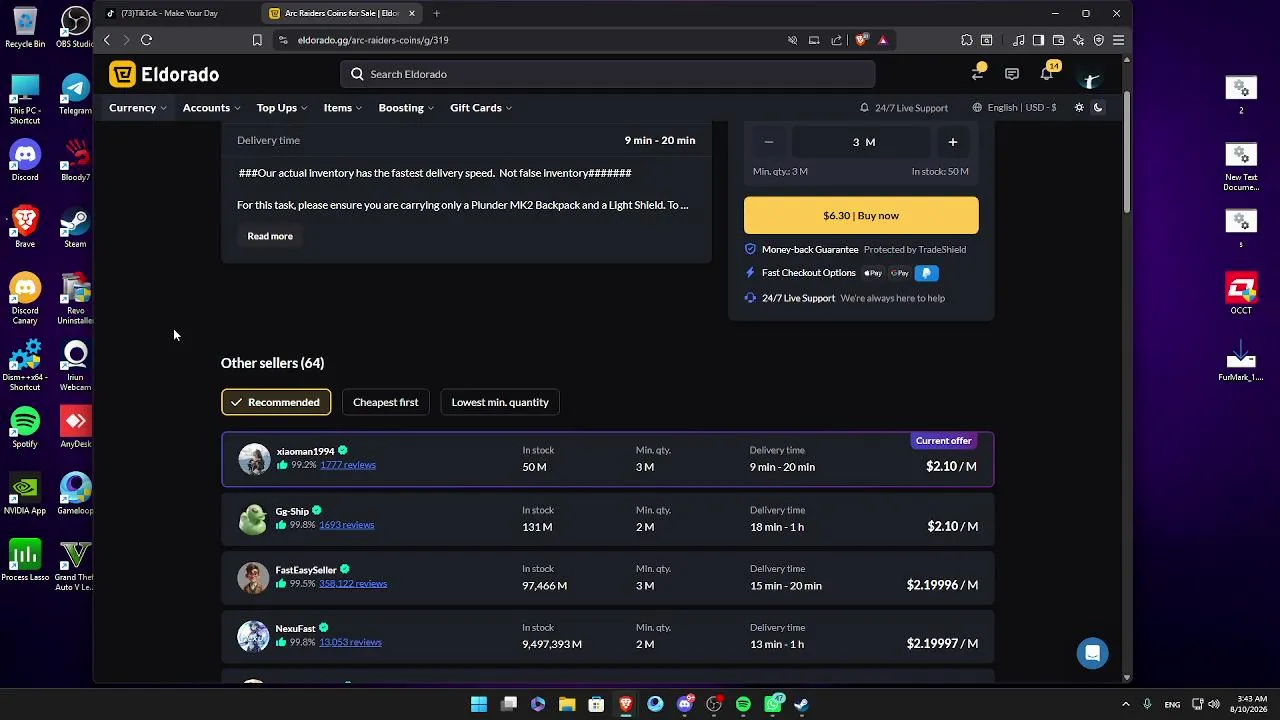
Task: Open WhatsApp from the taskbar
Action: pos(773,704)
